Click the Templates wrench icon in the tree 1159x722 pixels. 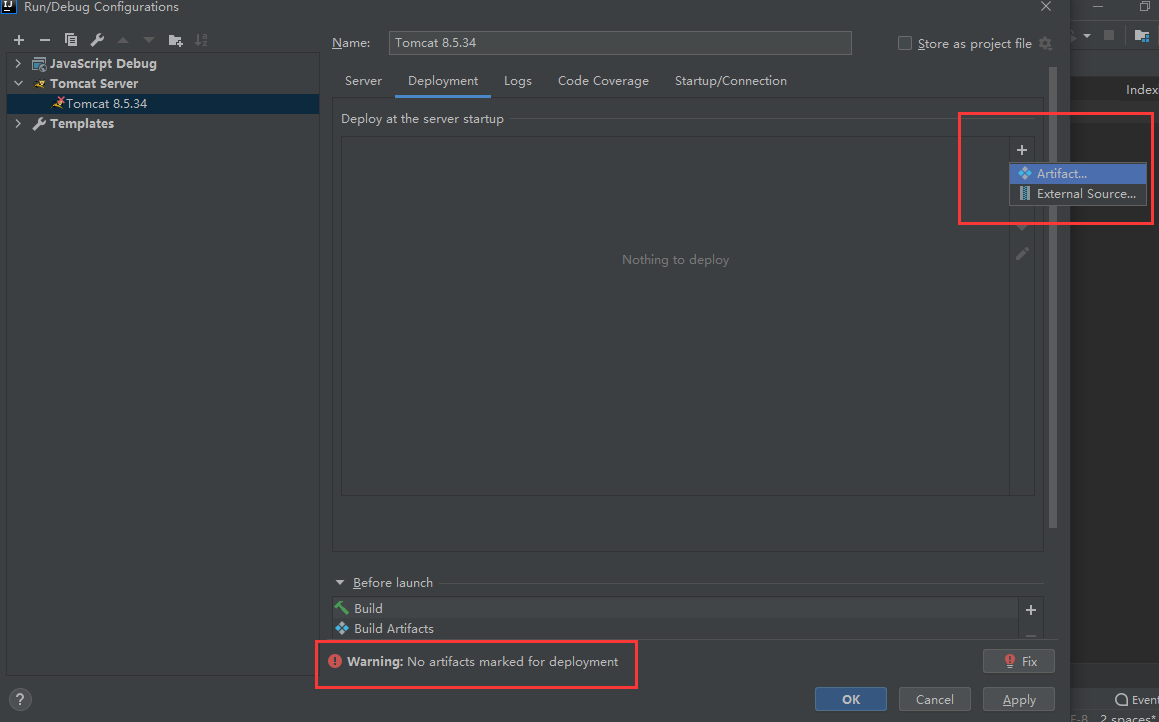pos(39,124)
